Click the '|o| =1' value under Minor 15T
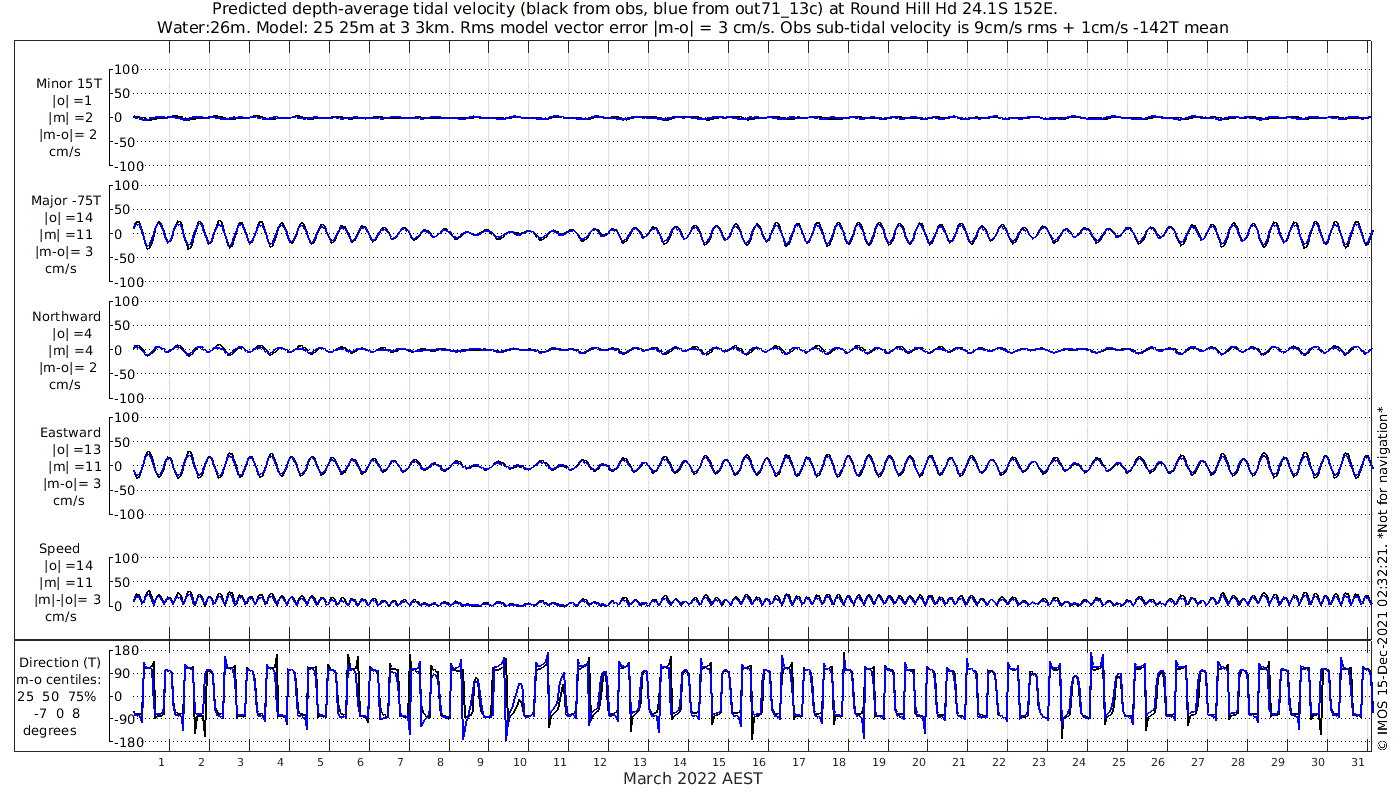Image resolution: width=1400 pixels, height=800 pixels. (x=72, y=101)
